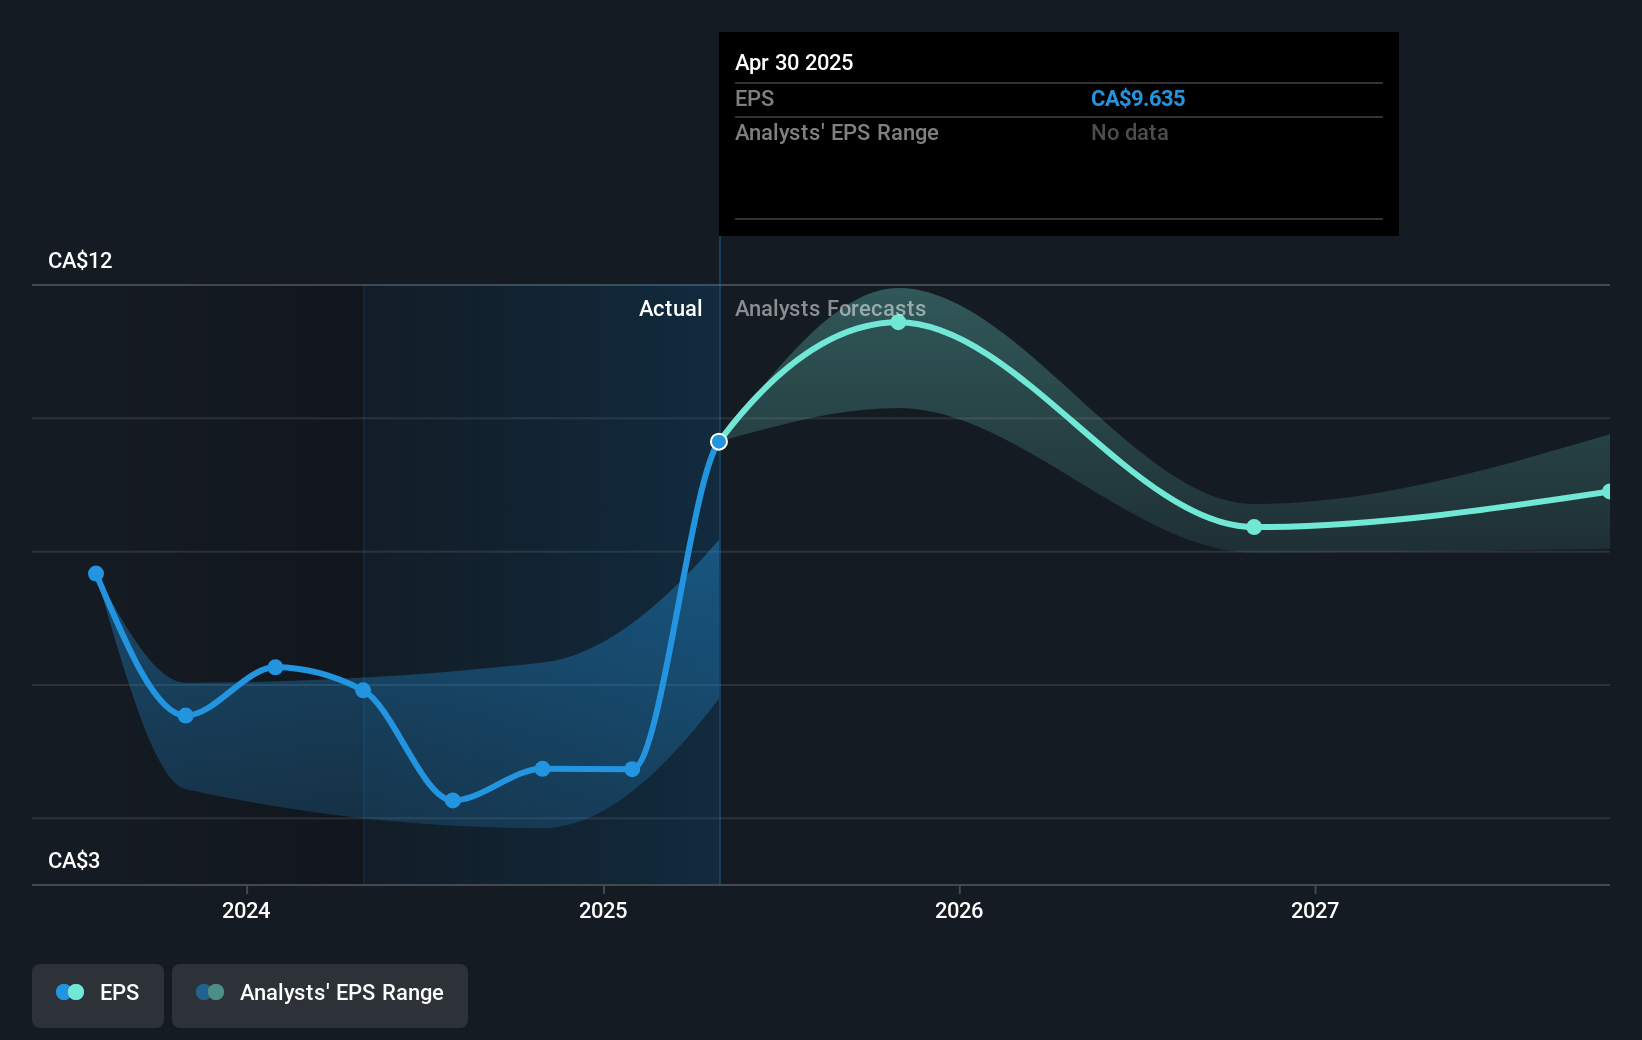
Task: Select the Apr 30 2025 EPS data point
Action: click(719, 441)
